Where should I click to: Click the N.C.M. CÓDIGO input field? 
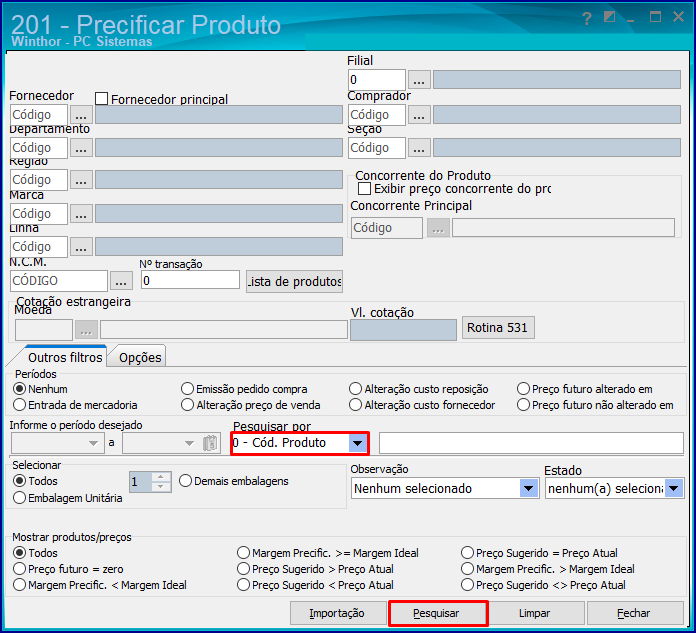click(59, 281)
